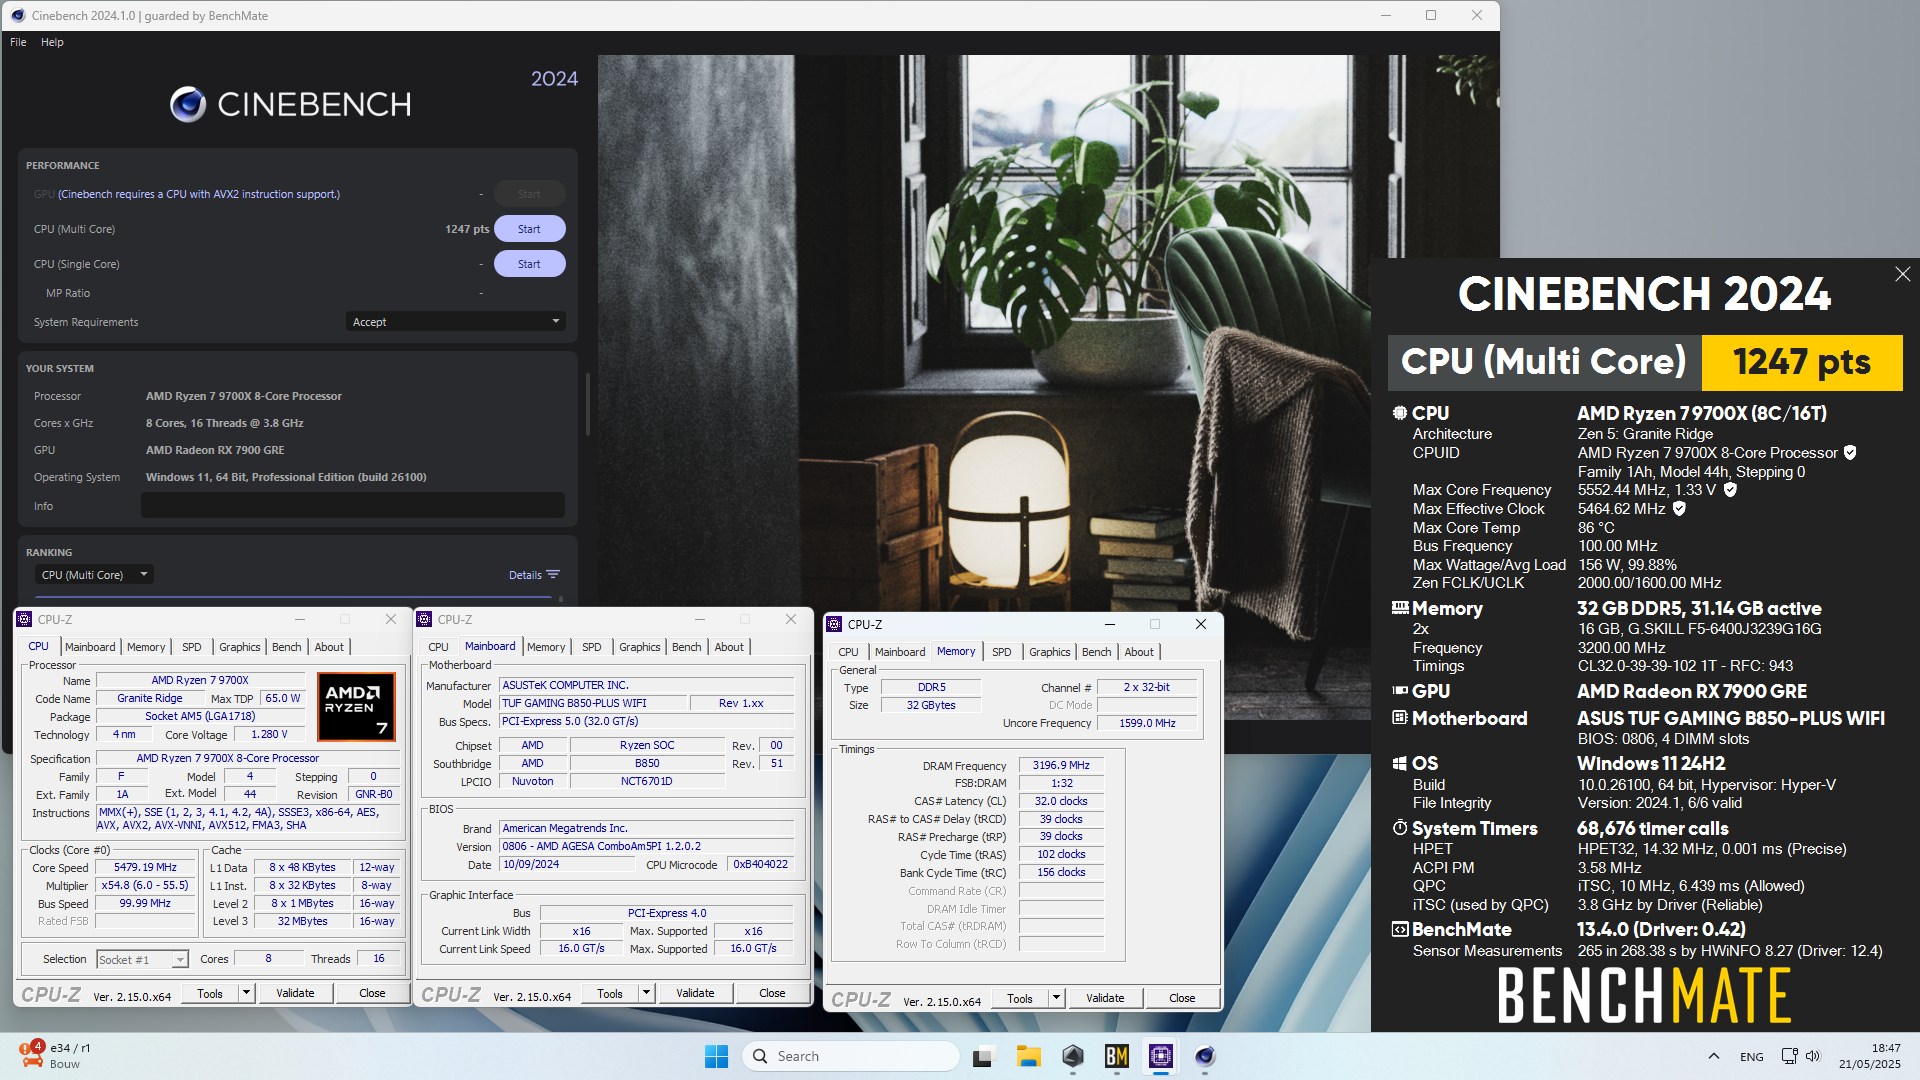Click the Cinebench taskbar icon

(x=1204, y=1056)
